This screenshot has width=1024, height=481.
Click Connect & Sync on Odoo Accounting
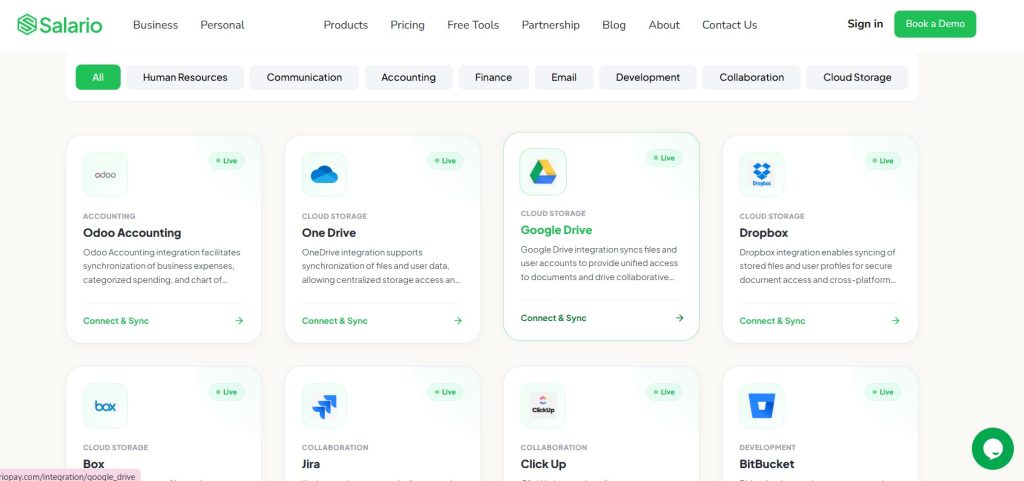pos(116,320)
